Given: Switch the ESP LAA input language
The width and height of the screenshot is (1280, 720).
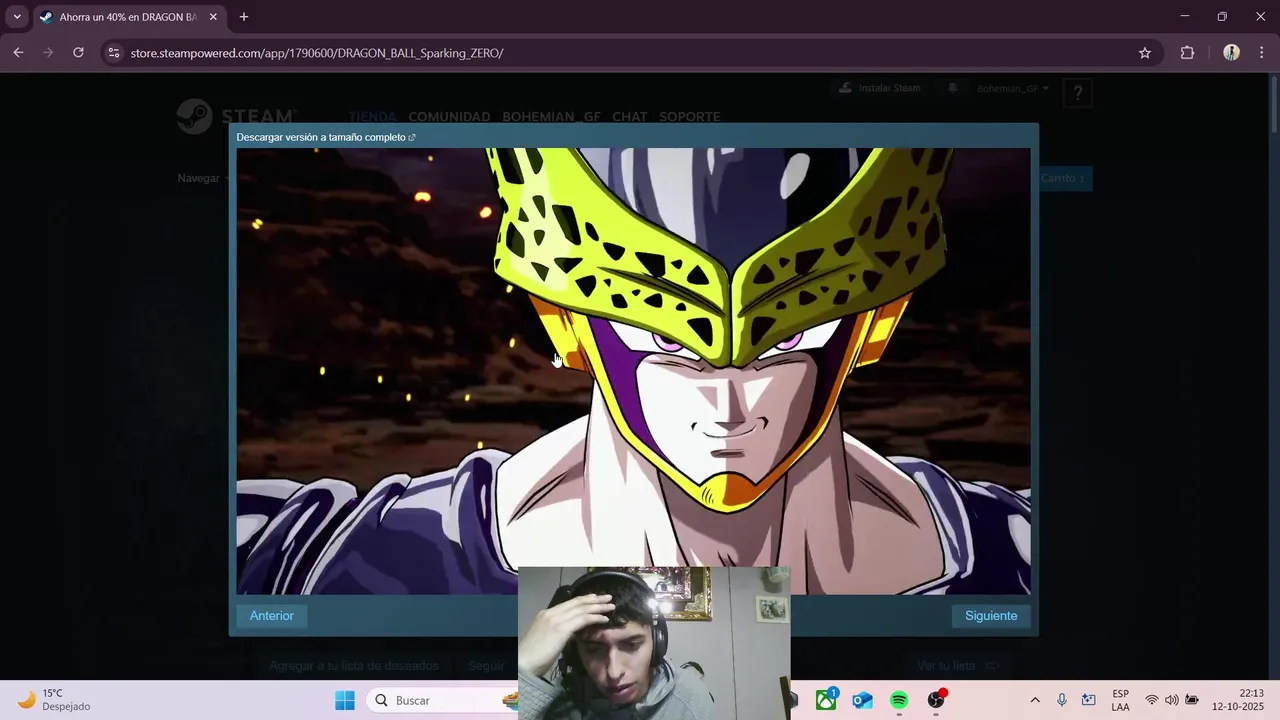Looking at the screenshot, I should [x=1120, y=700].
